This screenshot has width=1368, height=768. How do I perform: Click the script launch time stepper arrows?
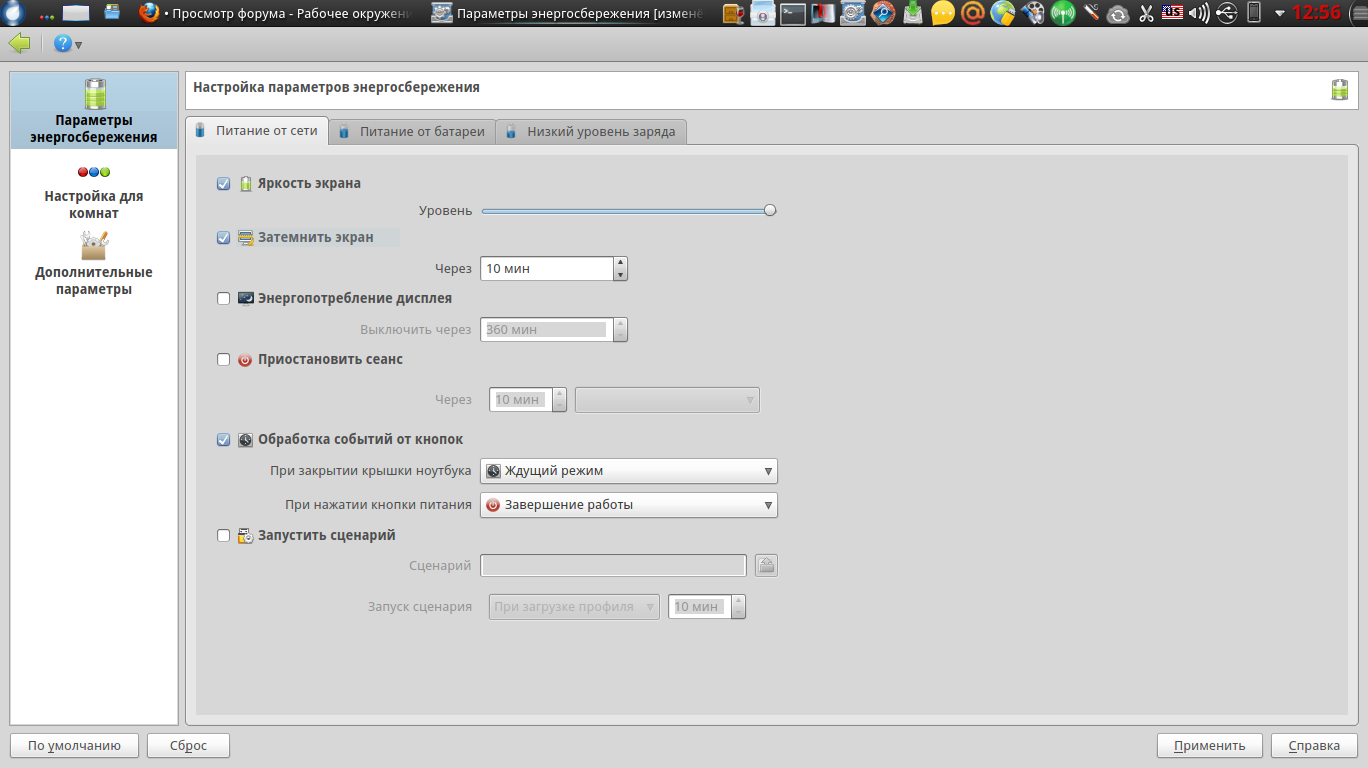point(738,607)
